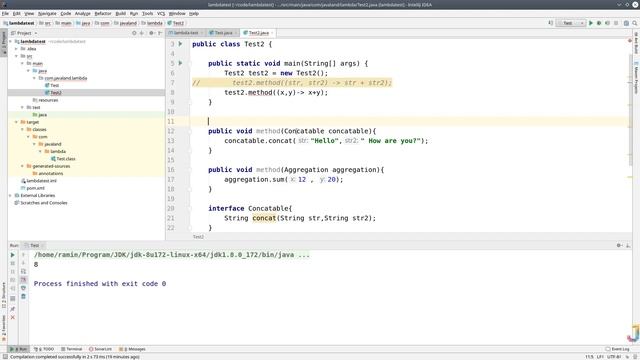Open the Terminal tool window button

point(72,349)
